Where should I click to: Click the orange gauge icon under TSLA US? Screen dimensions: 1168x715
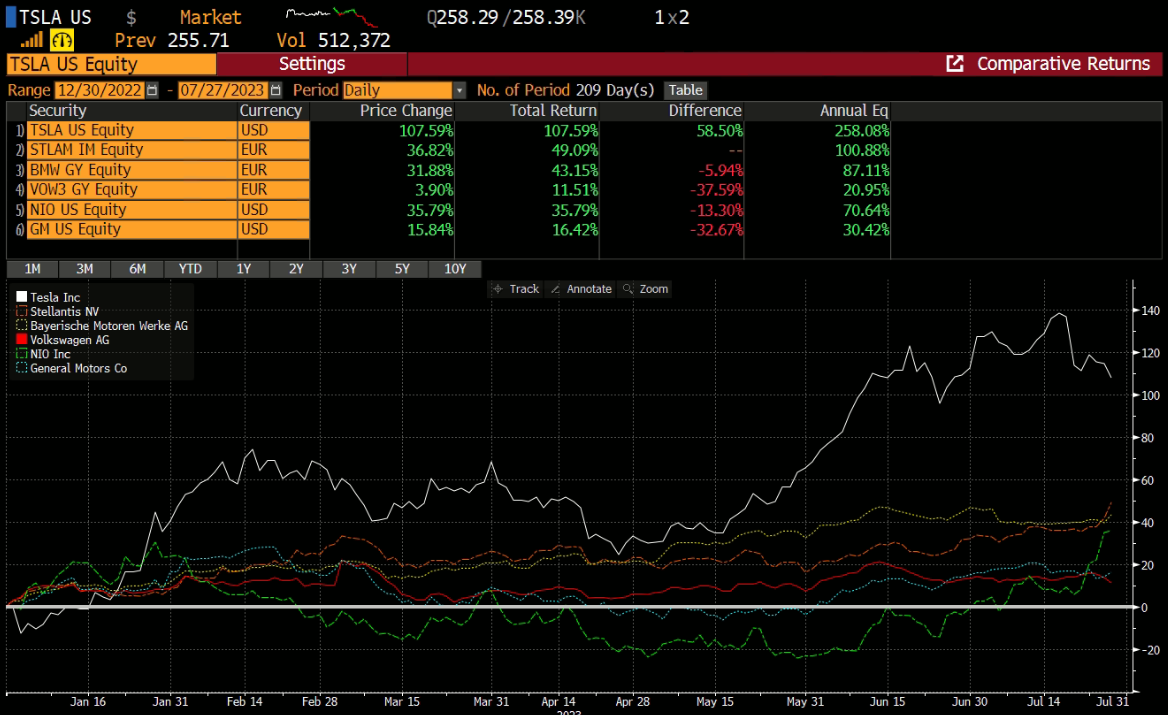pyautogui.click(x=62, y=40)
